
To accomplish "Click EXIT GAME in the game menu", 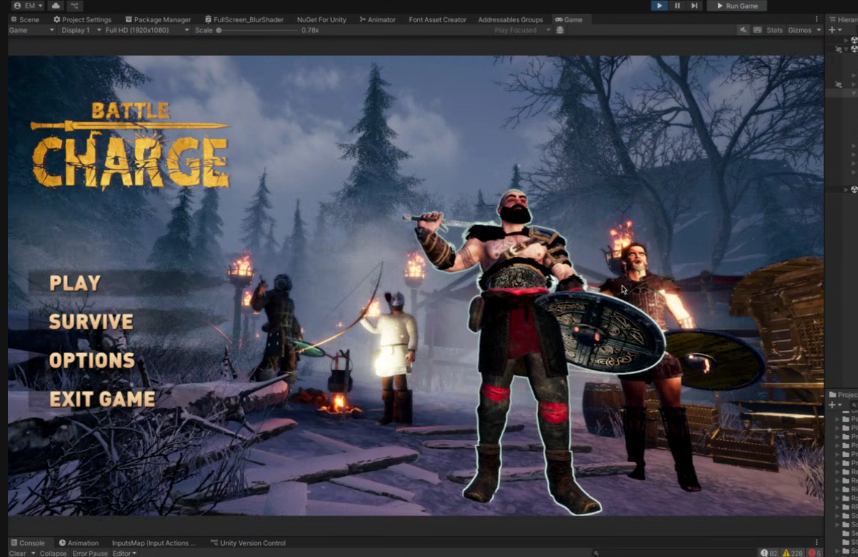I will click(102, 399).
